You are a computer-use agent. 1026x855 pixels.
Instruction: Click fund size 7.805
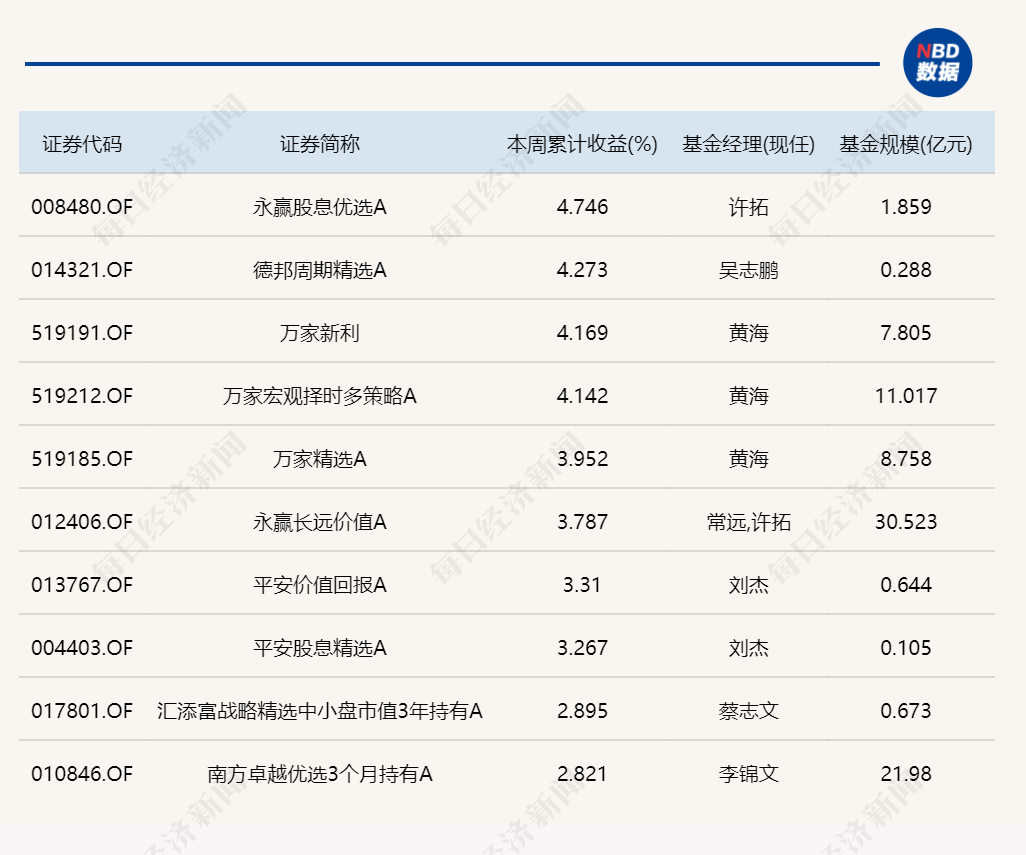(906, 333)
